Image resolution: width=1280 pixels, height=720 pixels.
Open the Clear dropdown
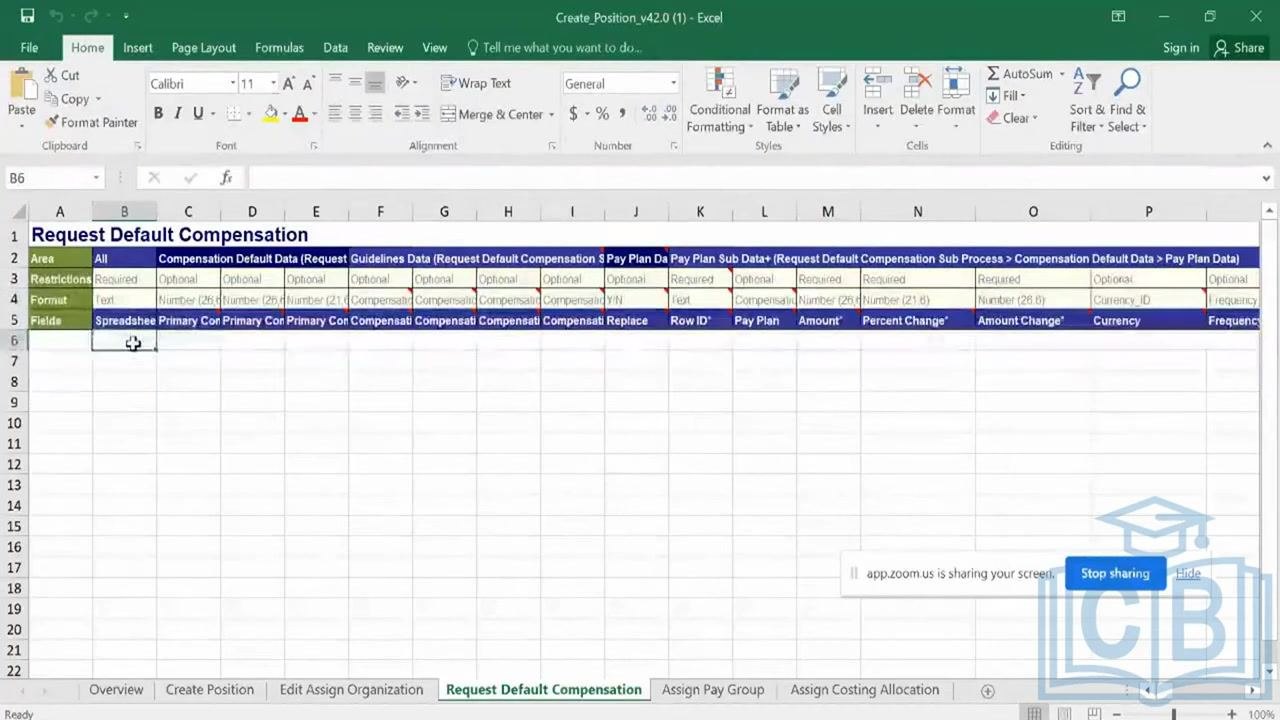click(x=1012, y=118)
